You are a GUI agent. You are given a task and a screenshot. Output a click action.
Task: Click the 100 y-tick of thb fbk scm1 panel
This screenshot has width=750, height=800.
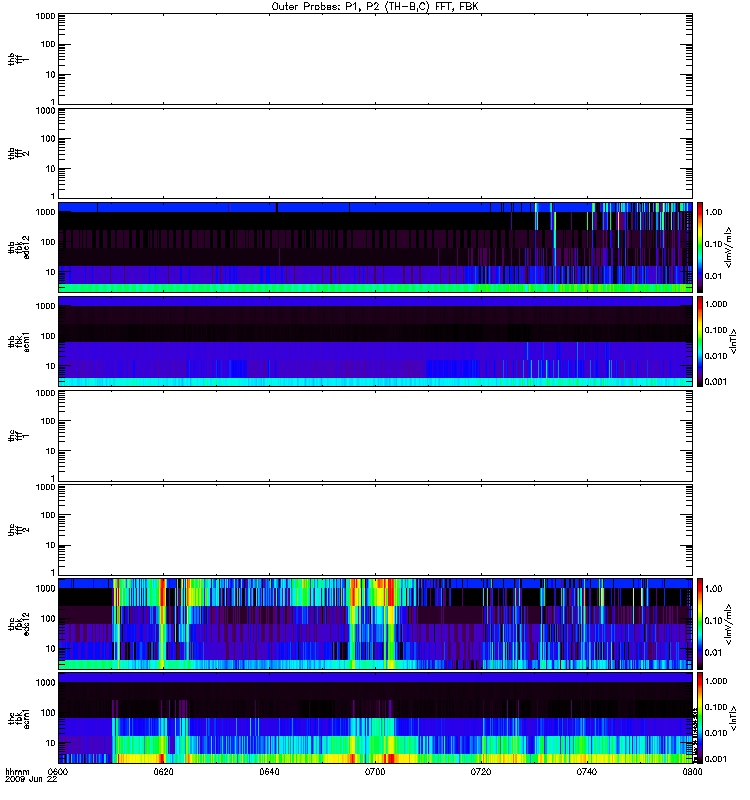[48, 336]
